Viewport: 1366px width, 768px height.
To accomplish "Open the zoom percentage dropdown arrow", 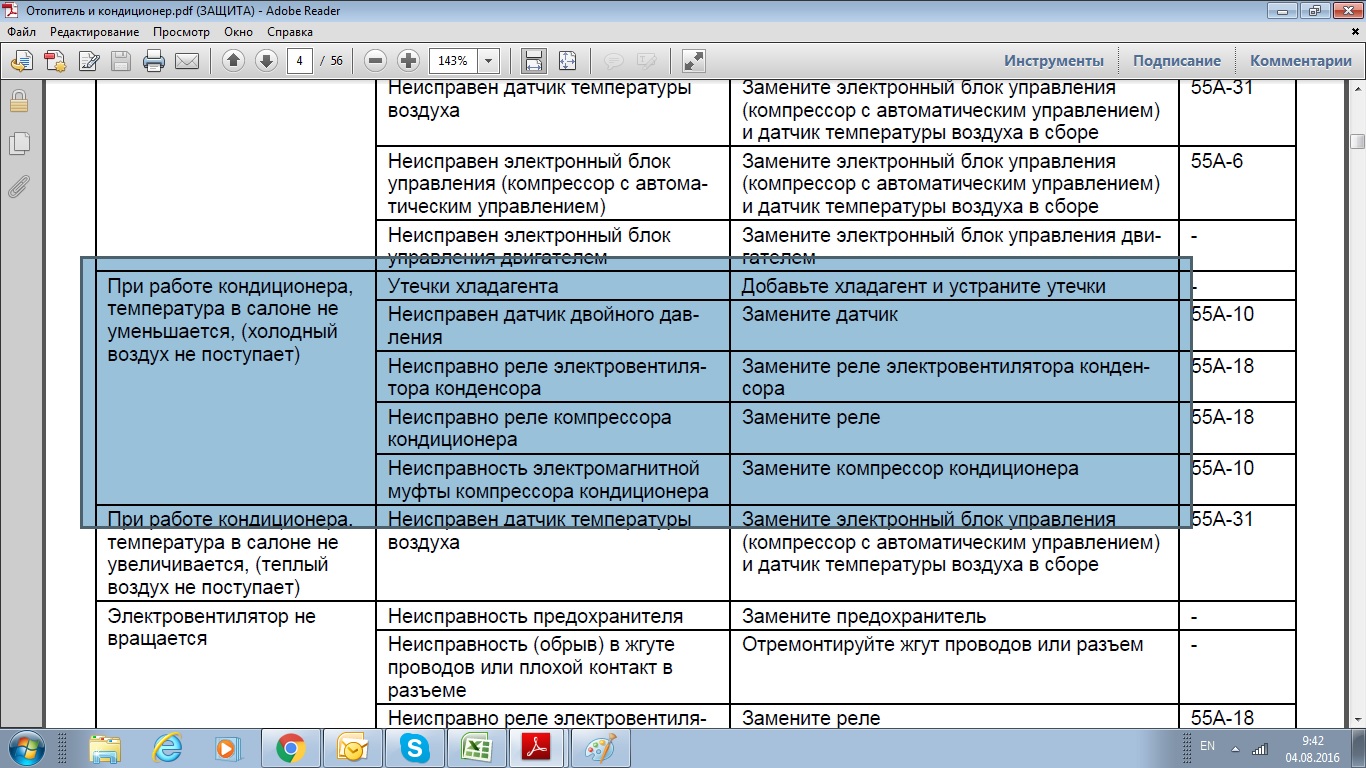I will [x=488, y=61].
